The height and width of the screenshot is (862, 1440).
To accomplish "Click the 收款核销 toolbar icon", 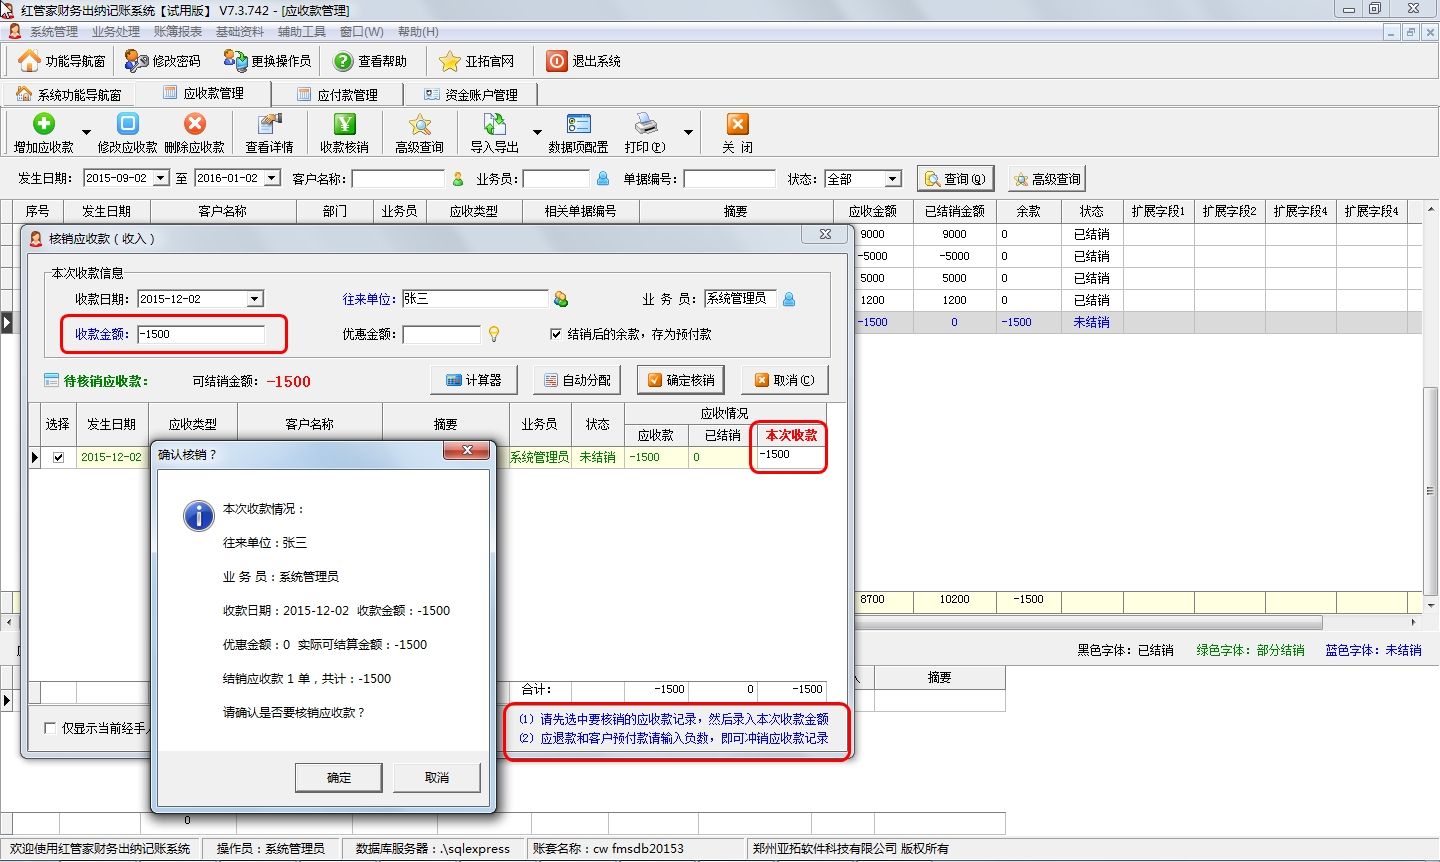I will (x=344, y=124).
